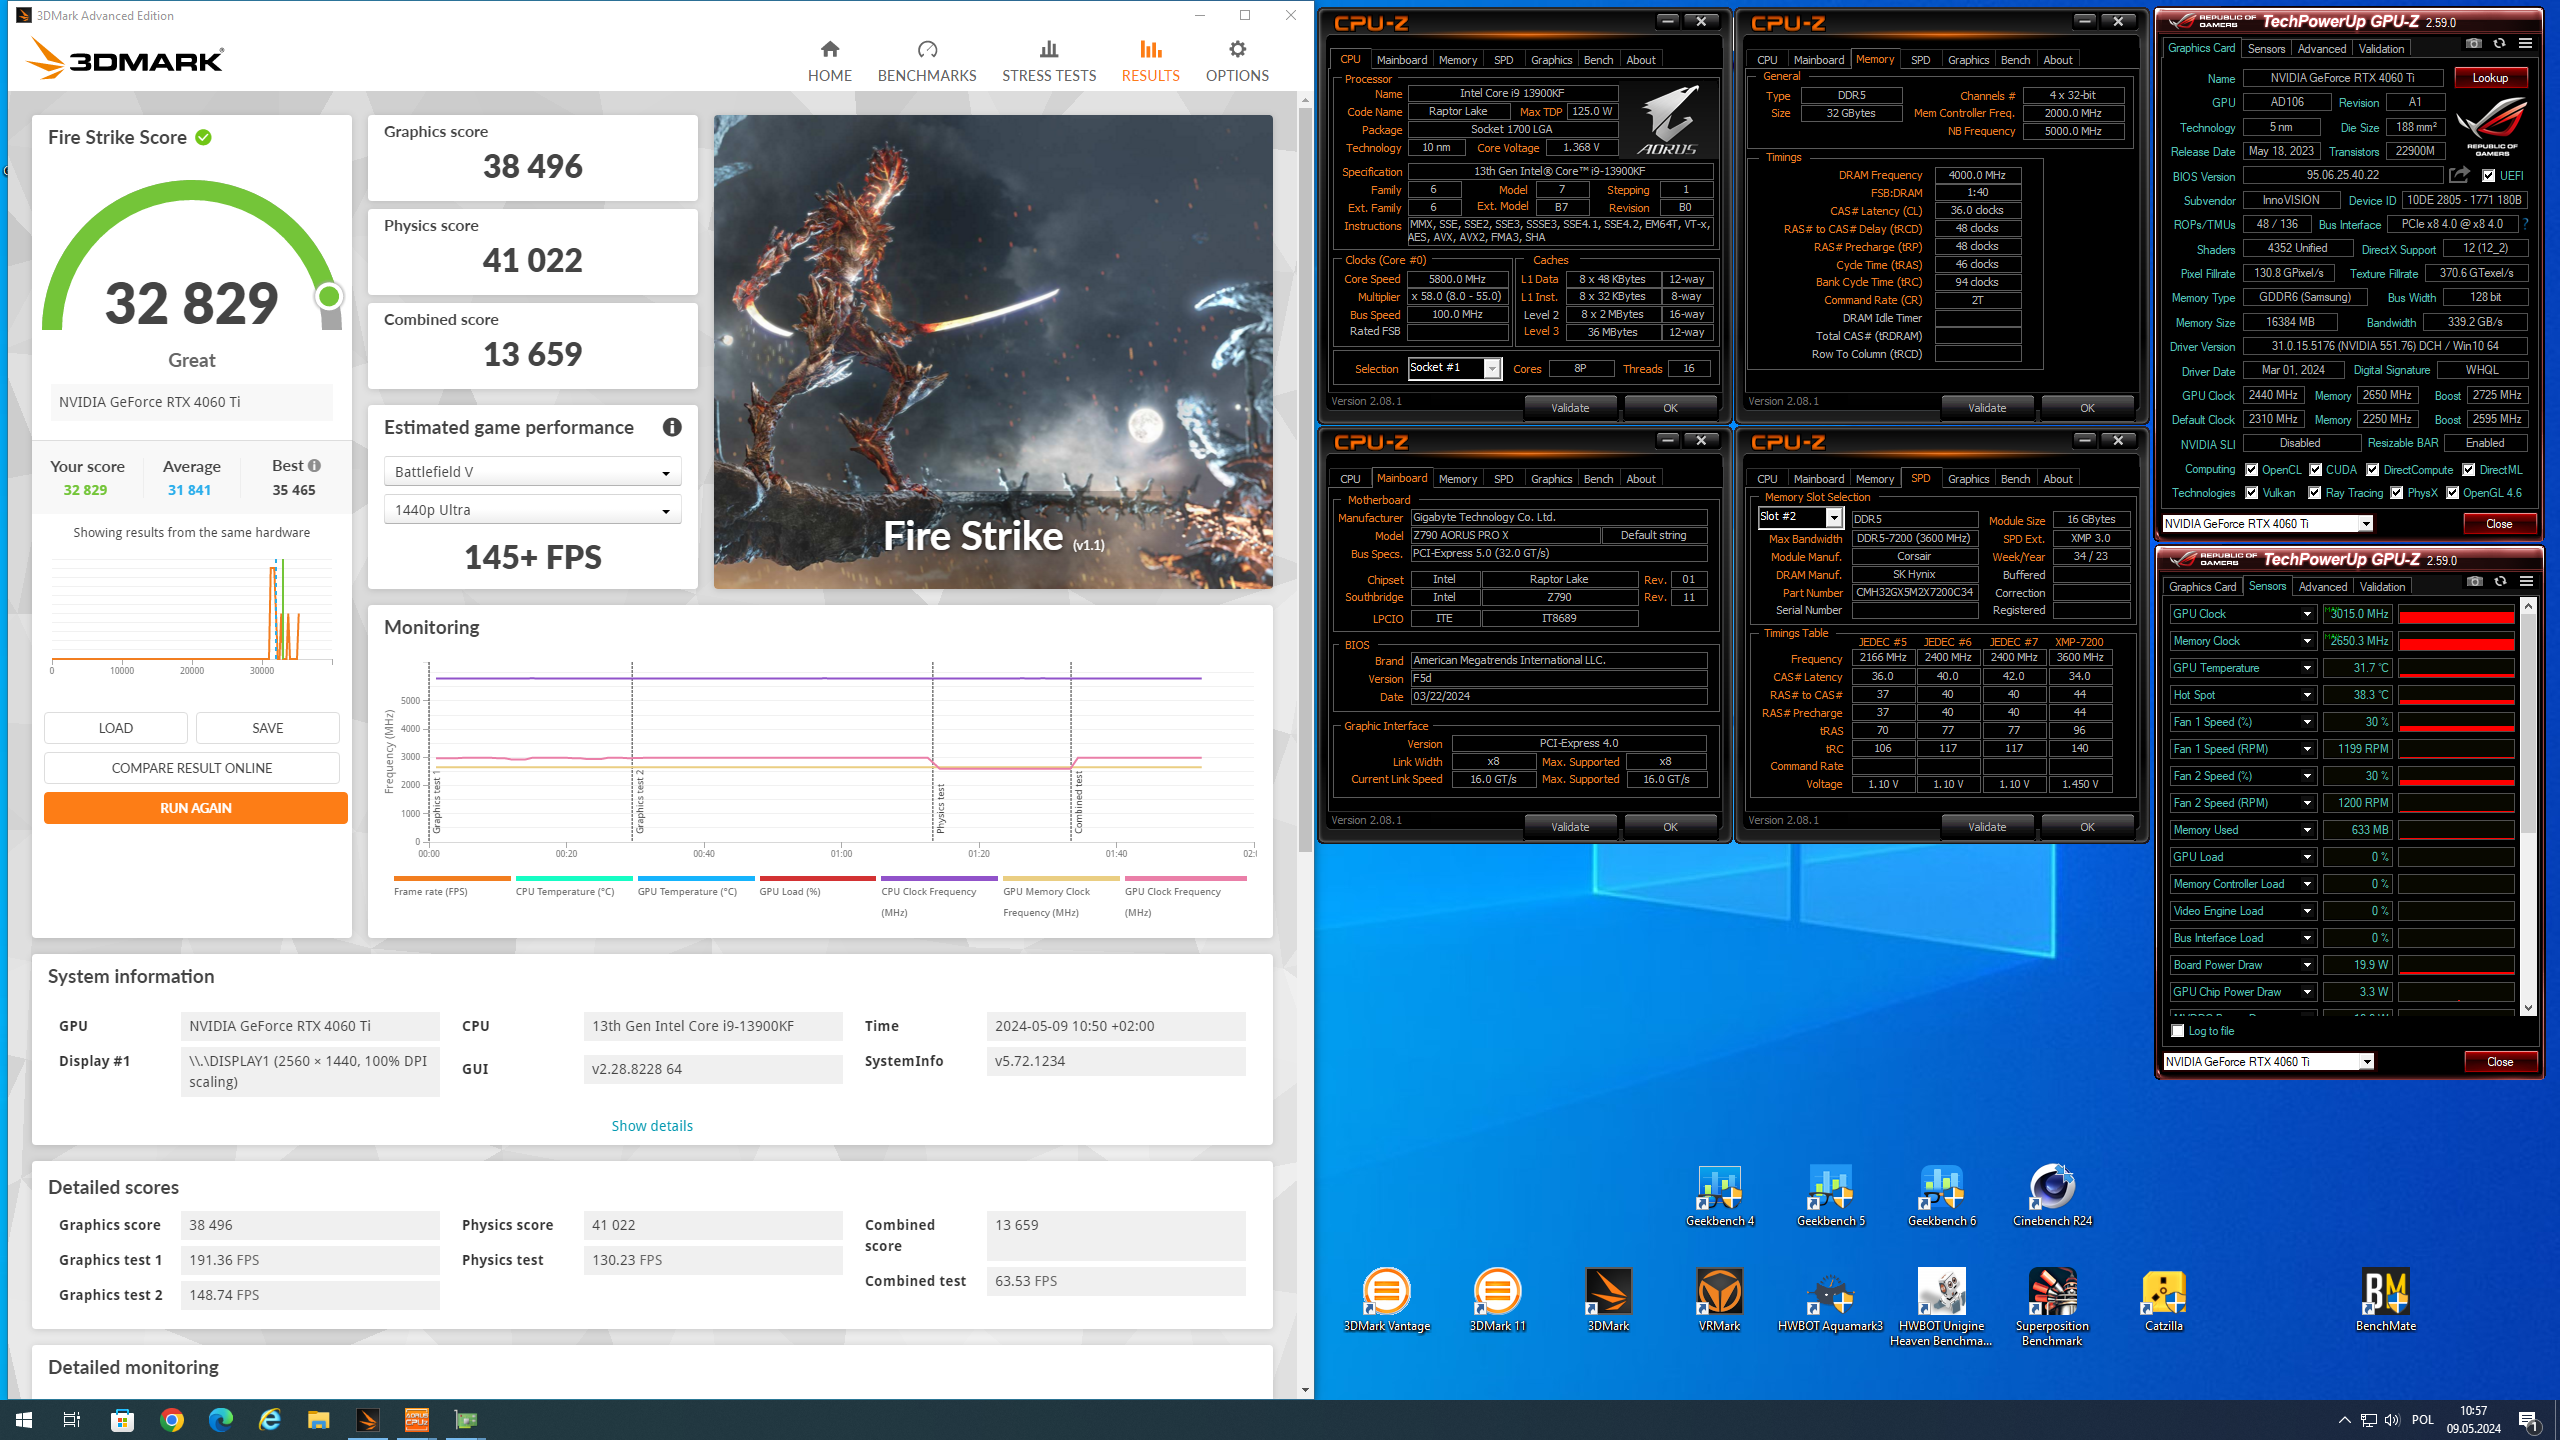Screen dimensions: 2560x1440
Task: Open the Board Power Draw sensor dropdown
Action: point(2307,965)
